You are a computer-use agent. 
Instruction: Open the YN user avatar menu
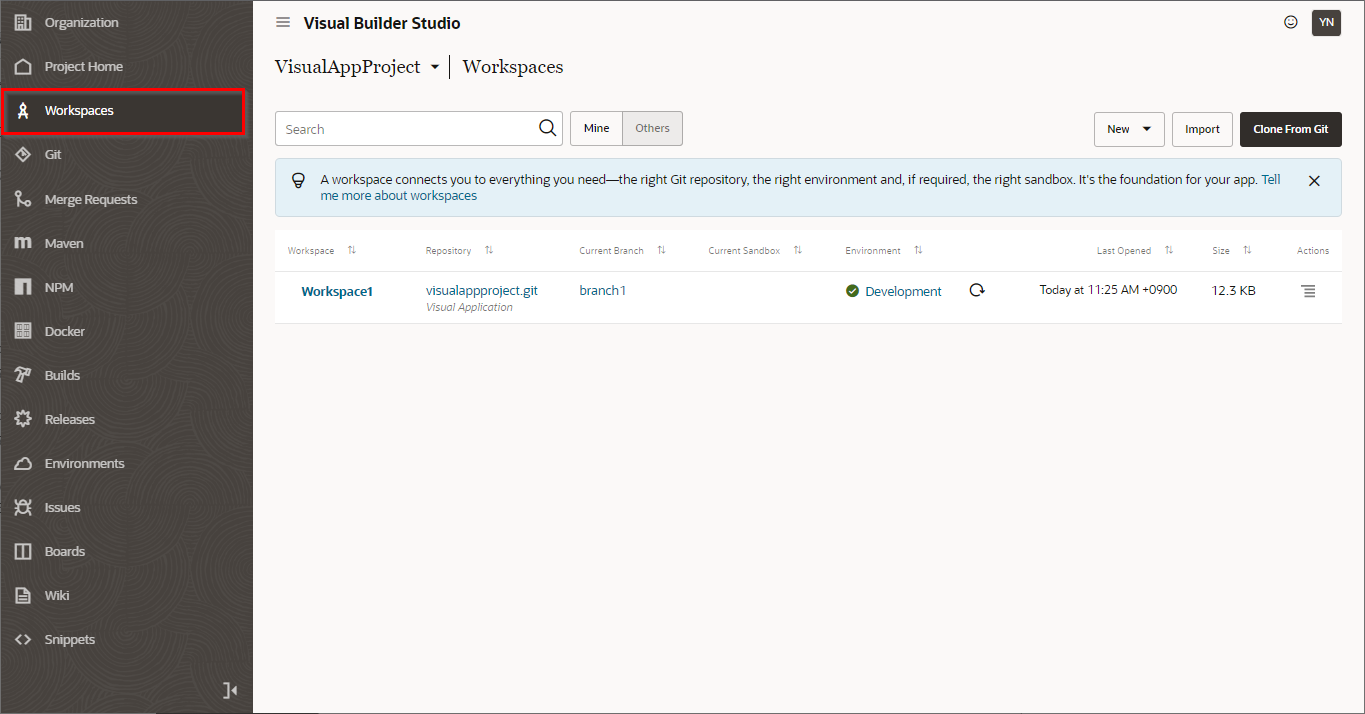tap(1326, 22)
